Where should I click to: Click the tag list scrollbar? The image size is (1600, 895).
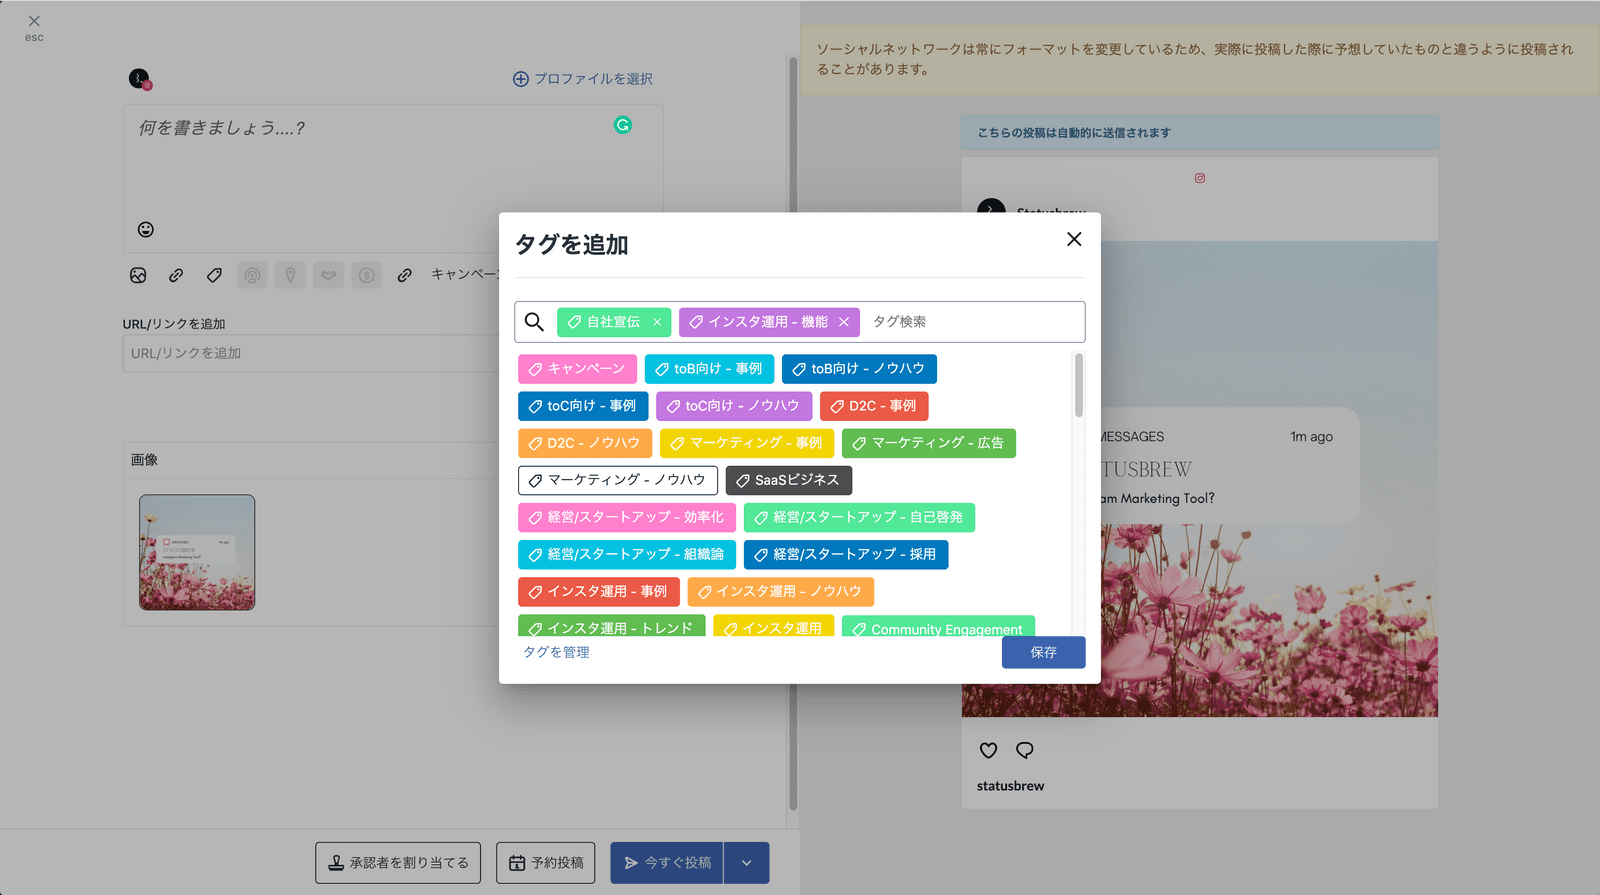coord(1079,386)
